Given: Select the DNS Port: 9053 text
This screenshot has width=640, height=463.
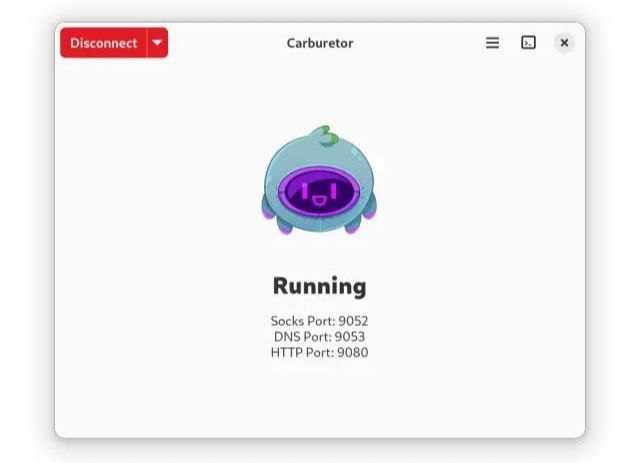Looking at the screenshot, I should pos(320,337).
